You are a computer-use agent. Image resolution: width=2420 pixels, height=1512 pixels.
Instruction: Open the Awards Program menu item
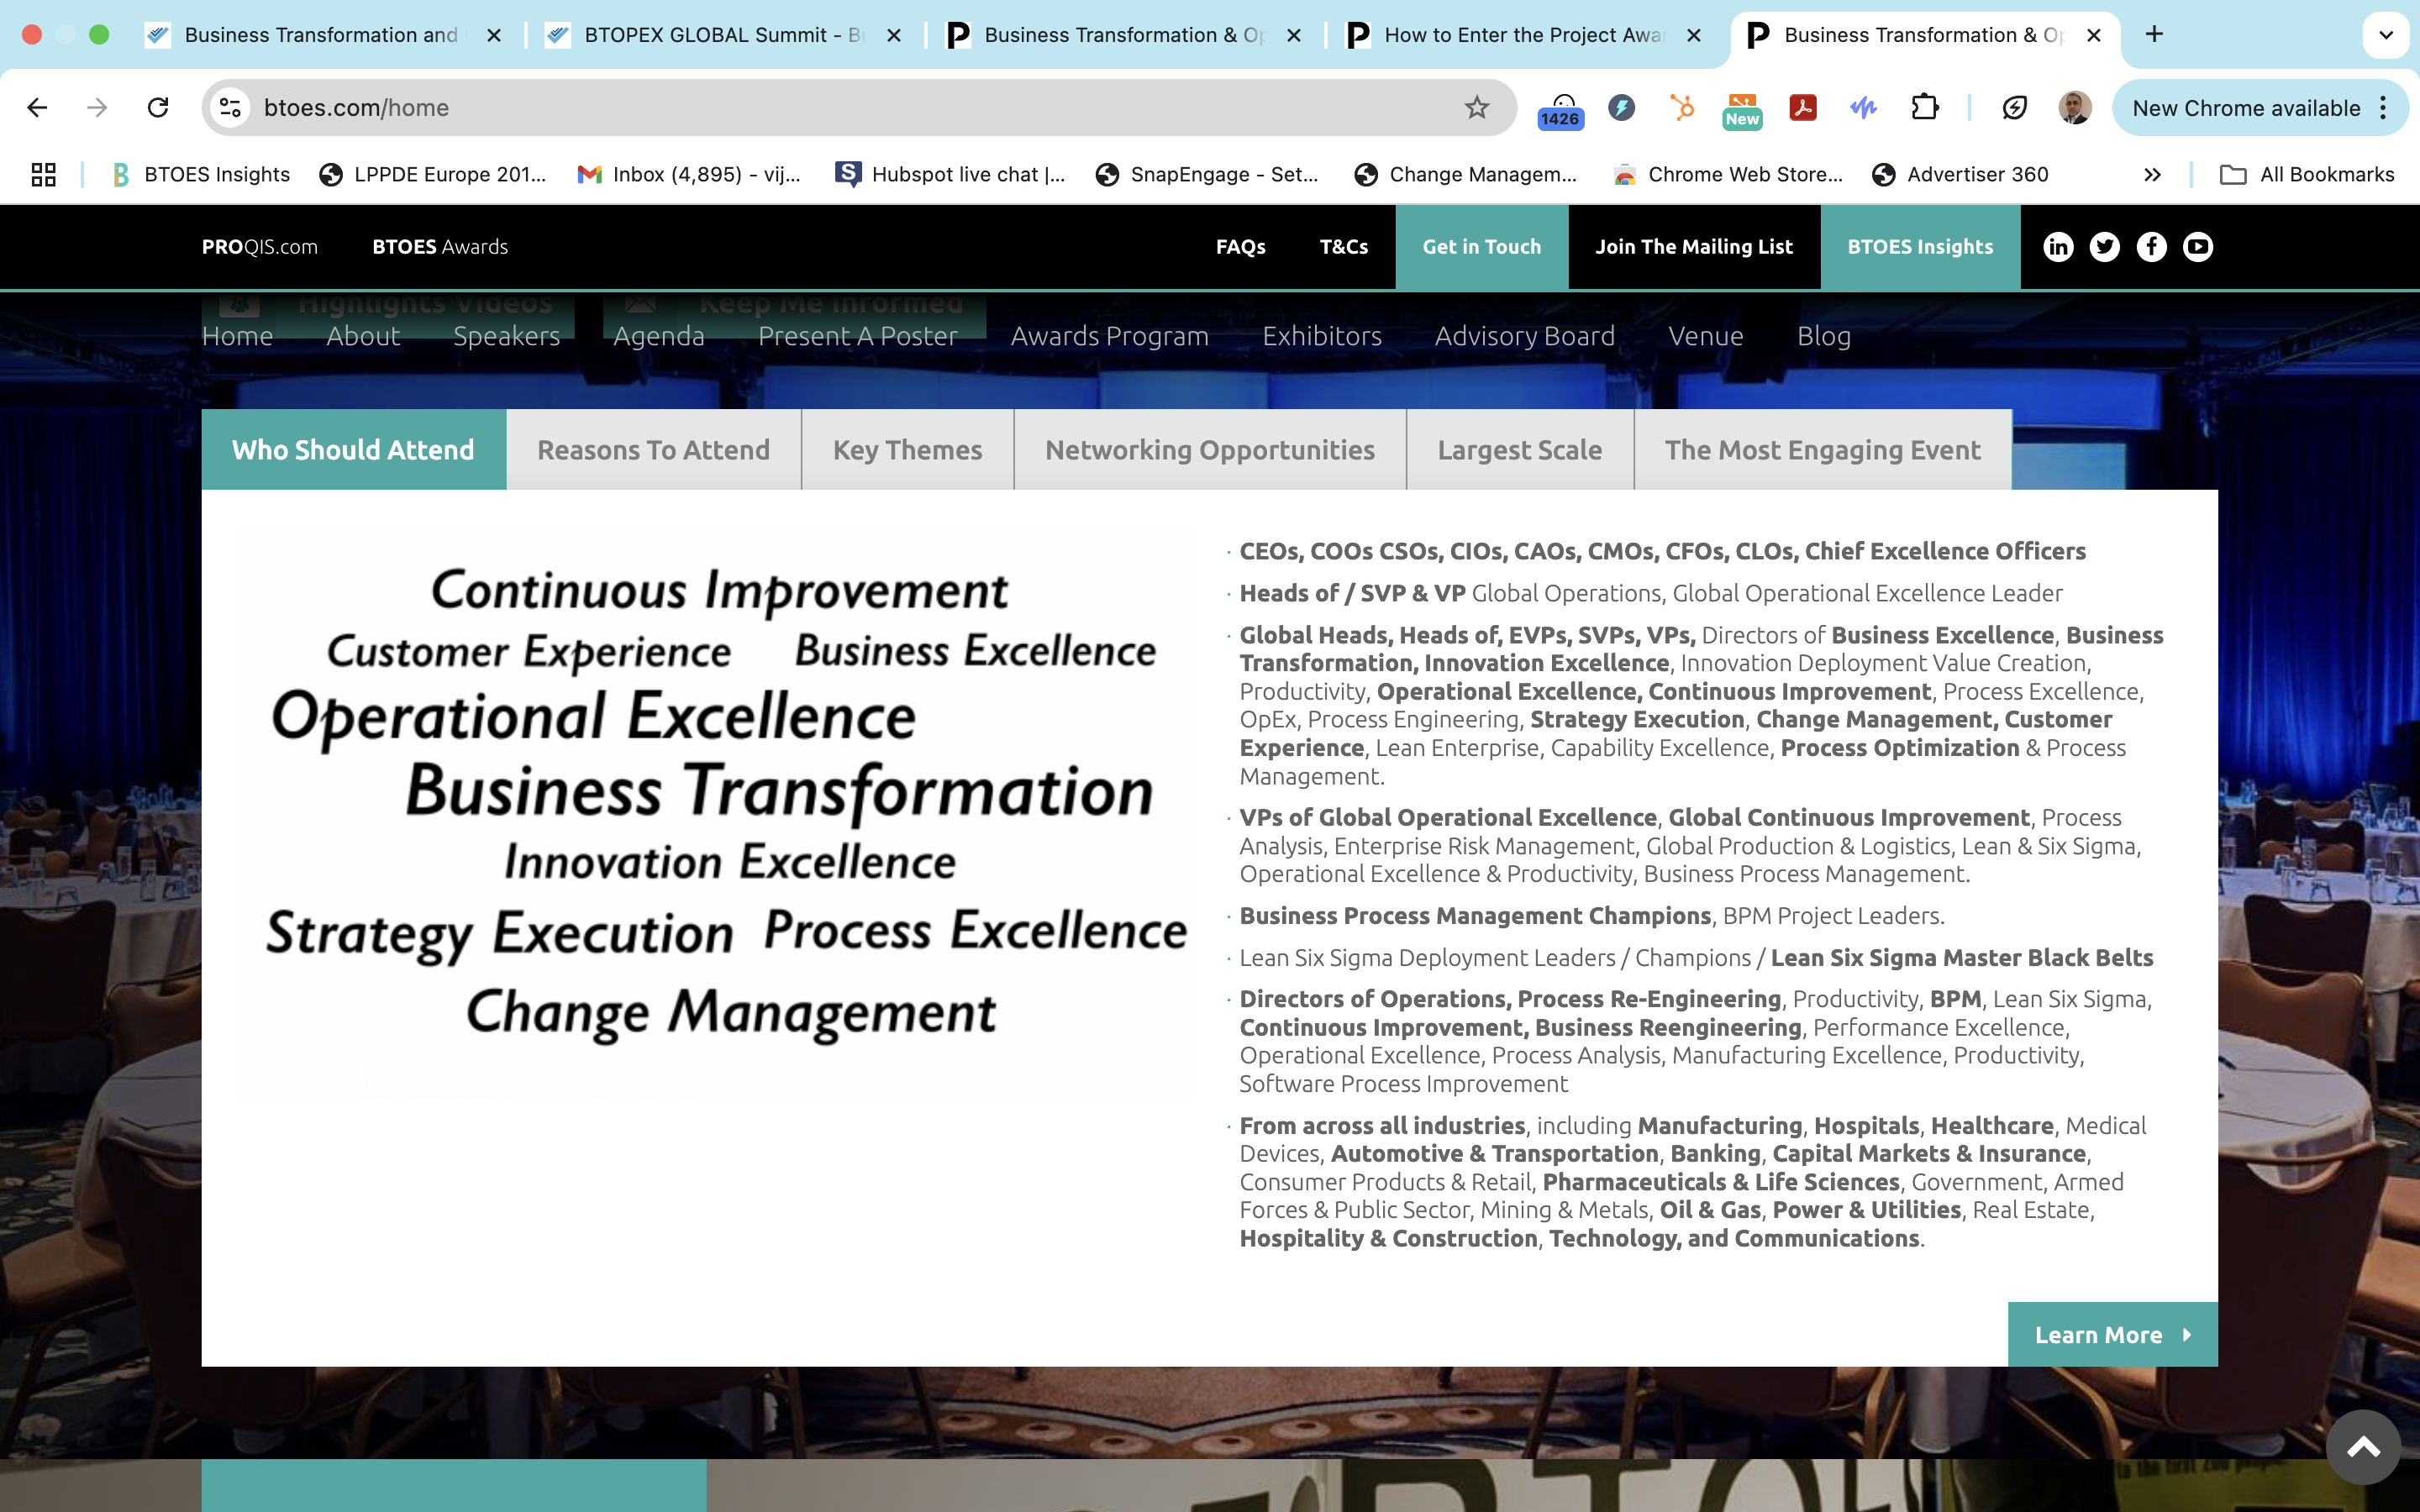pos(1109,336)
